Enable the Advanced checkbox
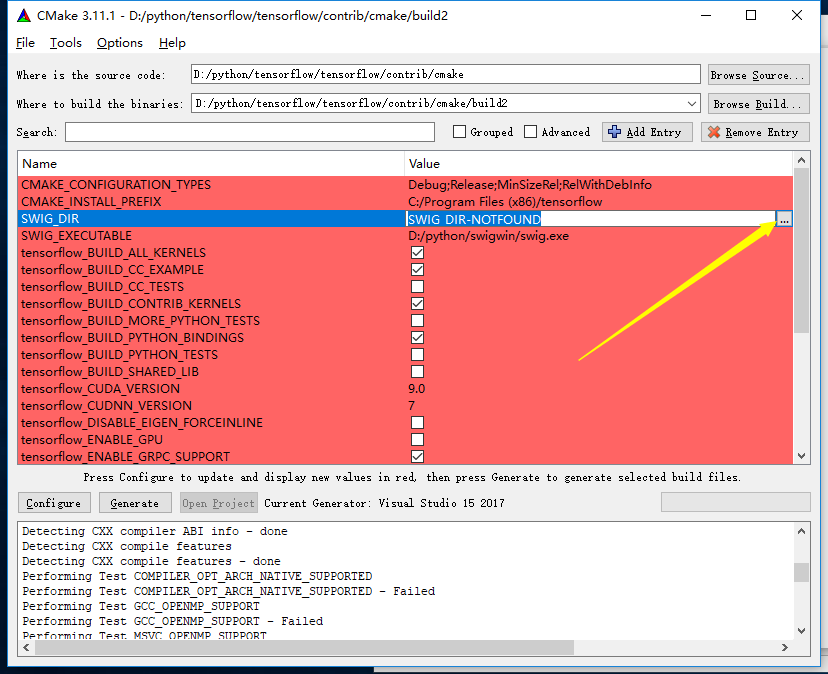 531,132
